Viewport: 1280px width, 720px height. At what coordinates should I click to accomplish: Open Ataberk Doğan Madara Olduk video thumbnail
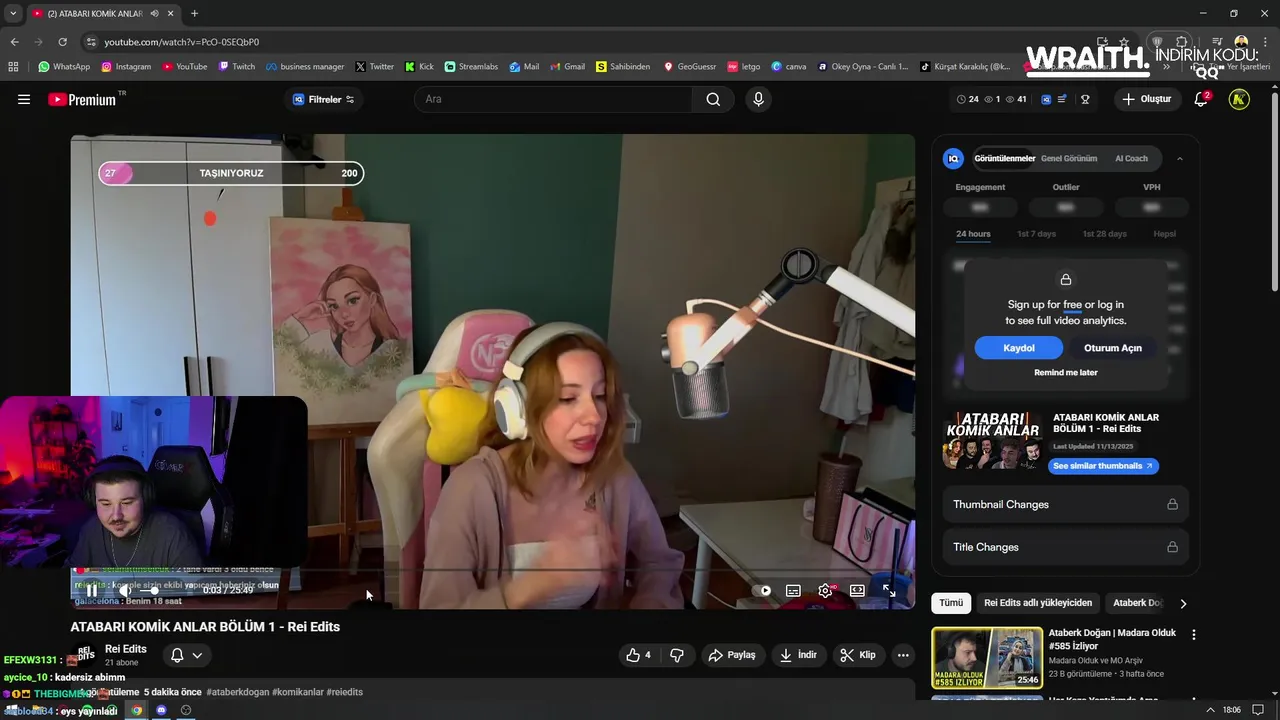tap(987, 657)
